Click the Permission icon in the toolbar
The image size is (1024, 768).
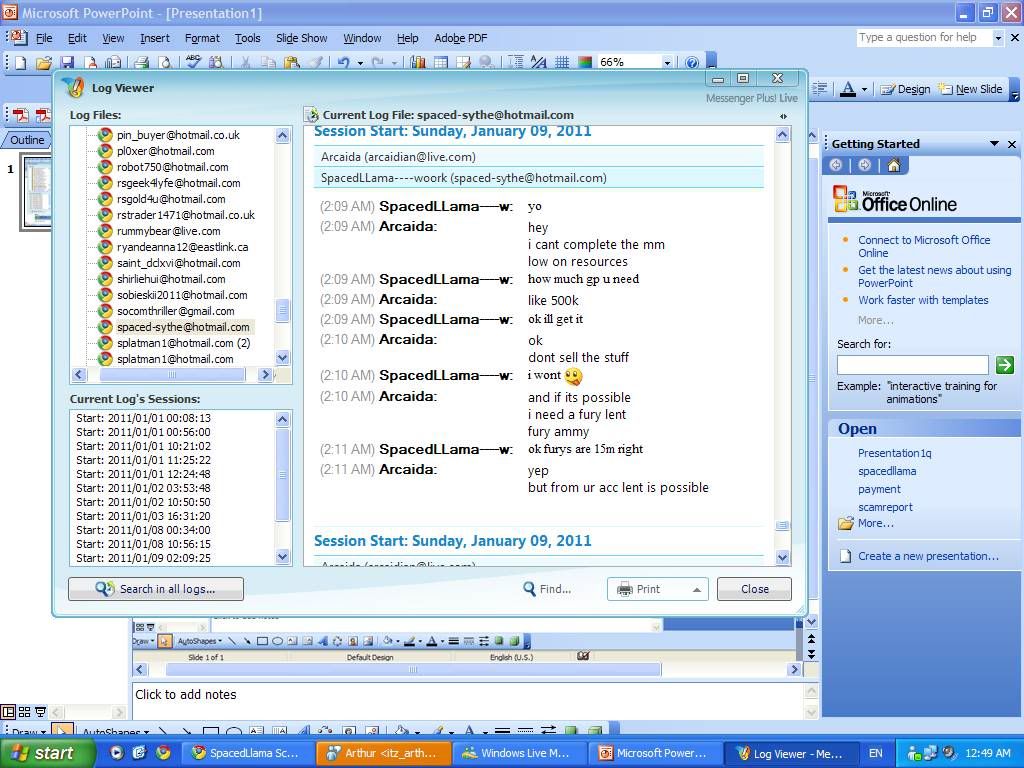90,63
